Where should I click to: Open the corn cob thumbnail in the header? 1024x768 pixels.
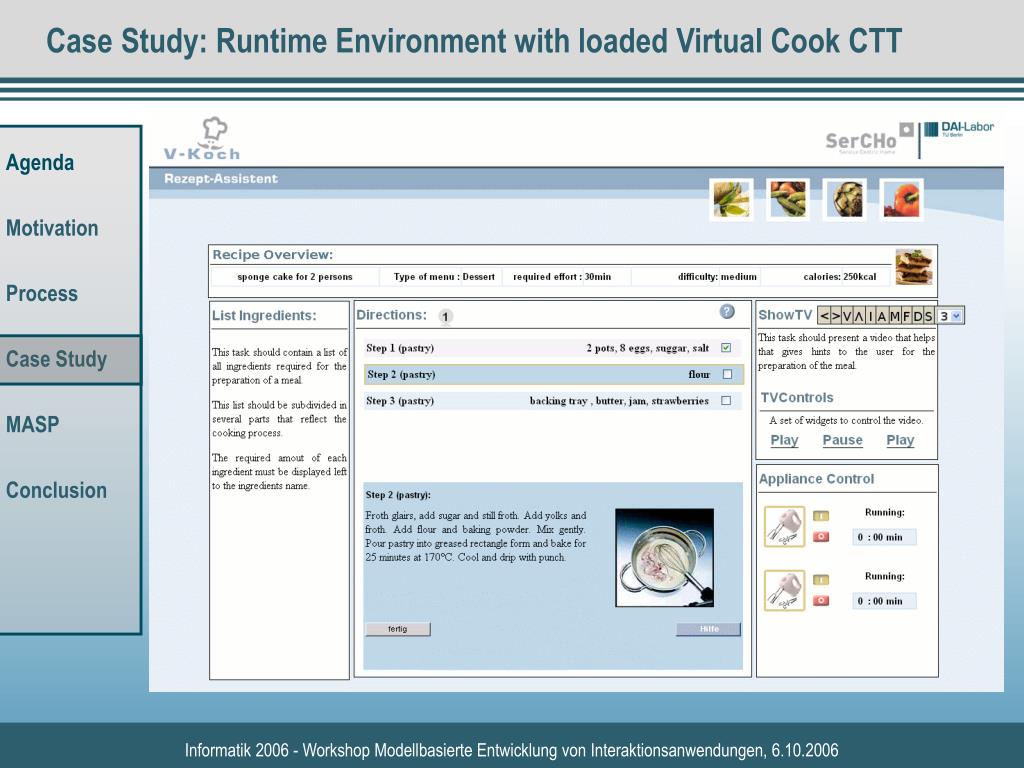[x=731, y=199]
